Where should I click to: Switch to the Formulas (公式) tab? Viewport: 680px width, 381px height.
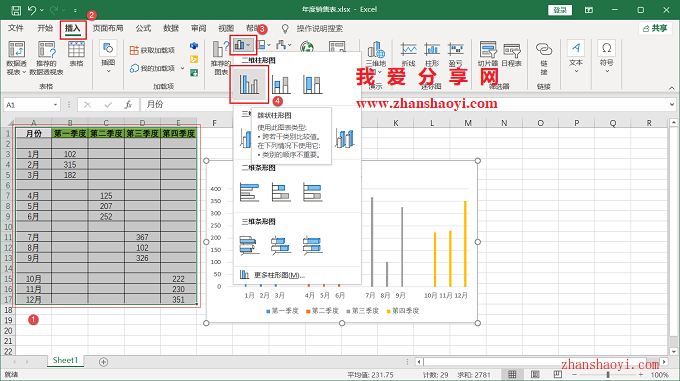pos(143,28)
